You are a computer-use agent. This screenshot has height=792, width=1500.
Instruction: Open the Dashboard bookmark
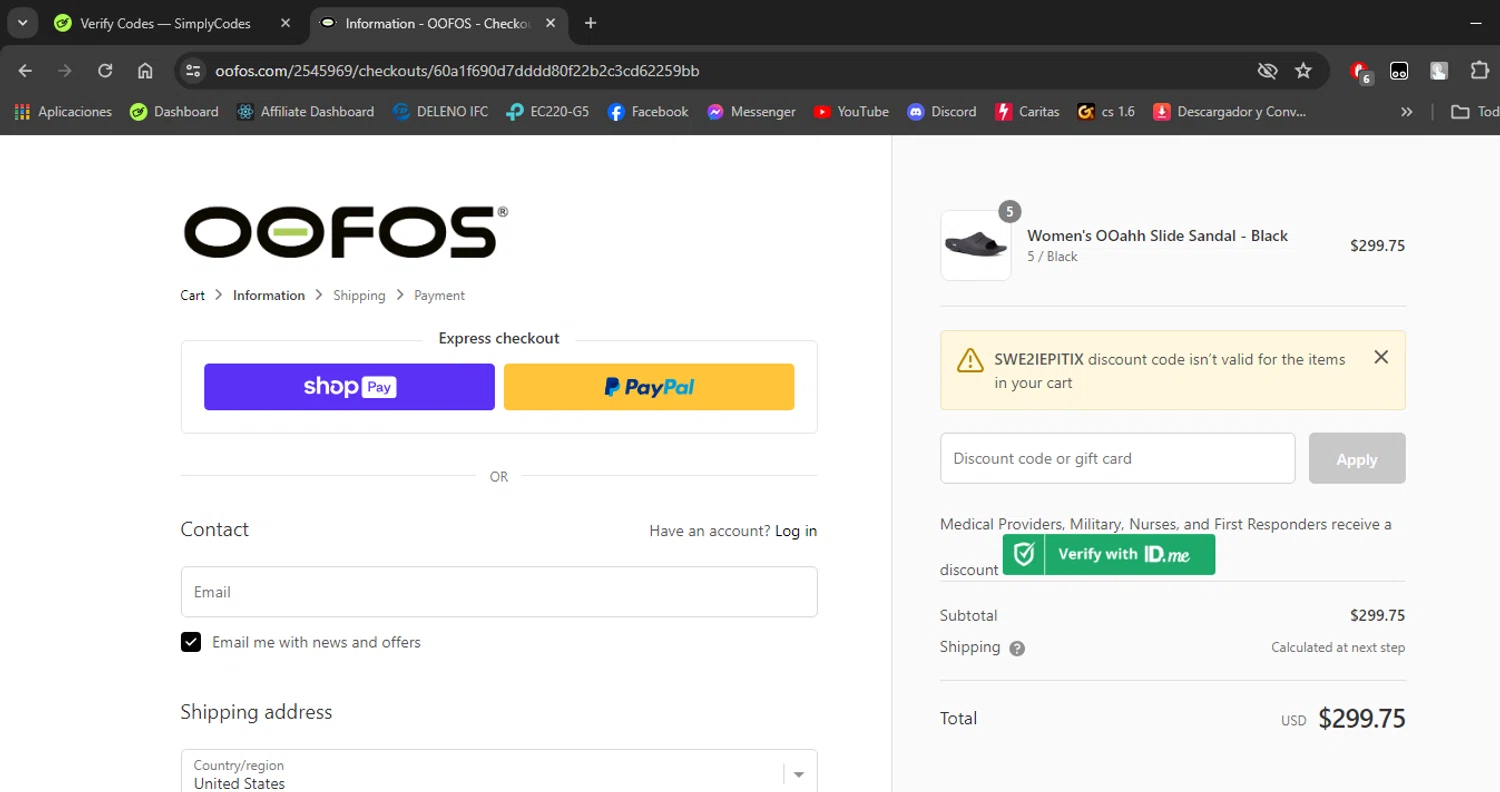[174, 112]
